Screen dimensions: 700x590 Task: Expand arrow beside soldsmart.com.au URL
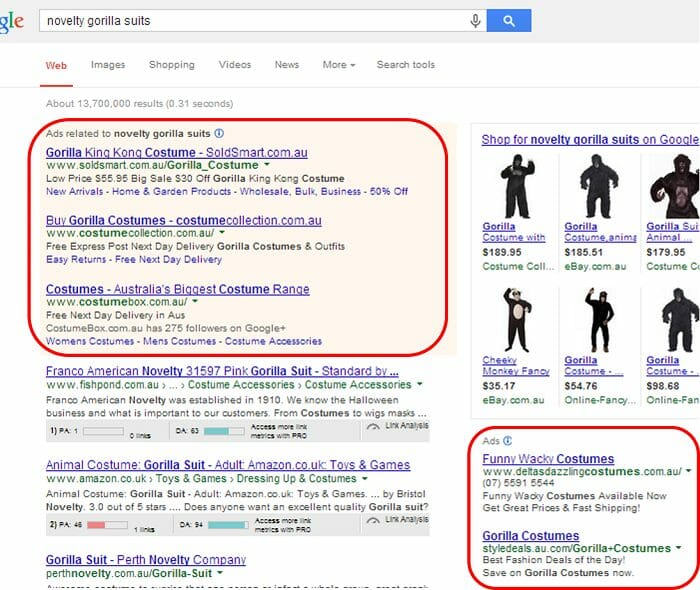tap(267, 165)
